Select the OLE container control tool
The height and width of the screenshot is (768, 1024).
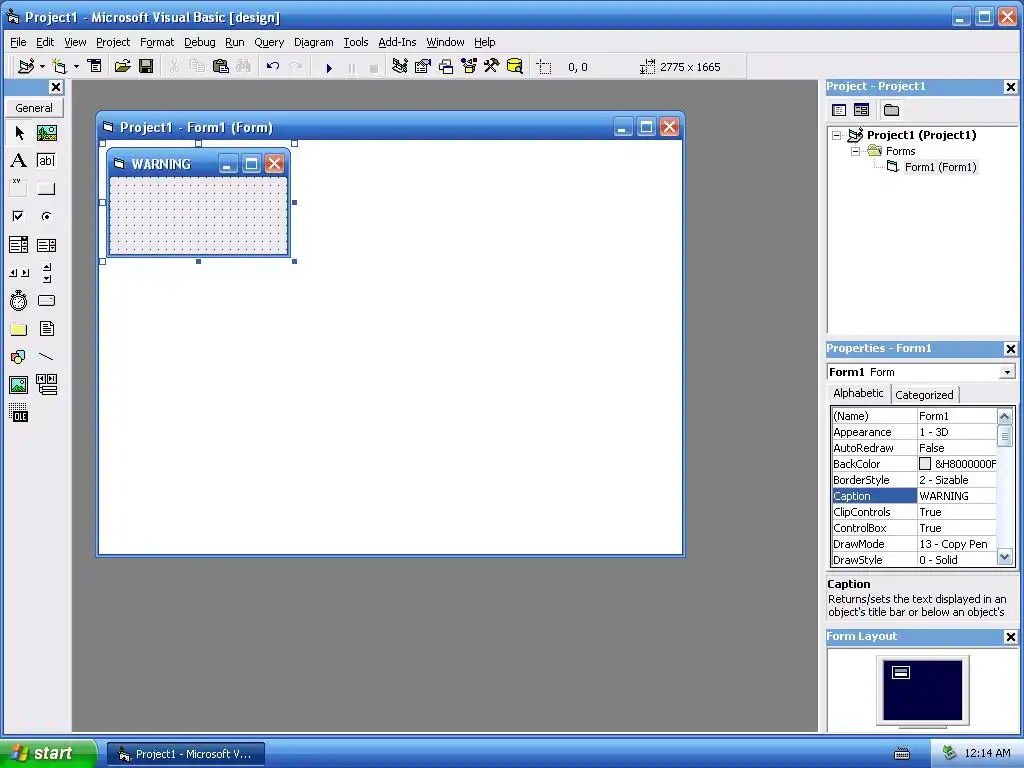[x=19, y=413]
